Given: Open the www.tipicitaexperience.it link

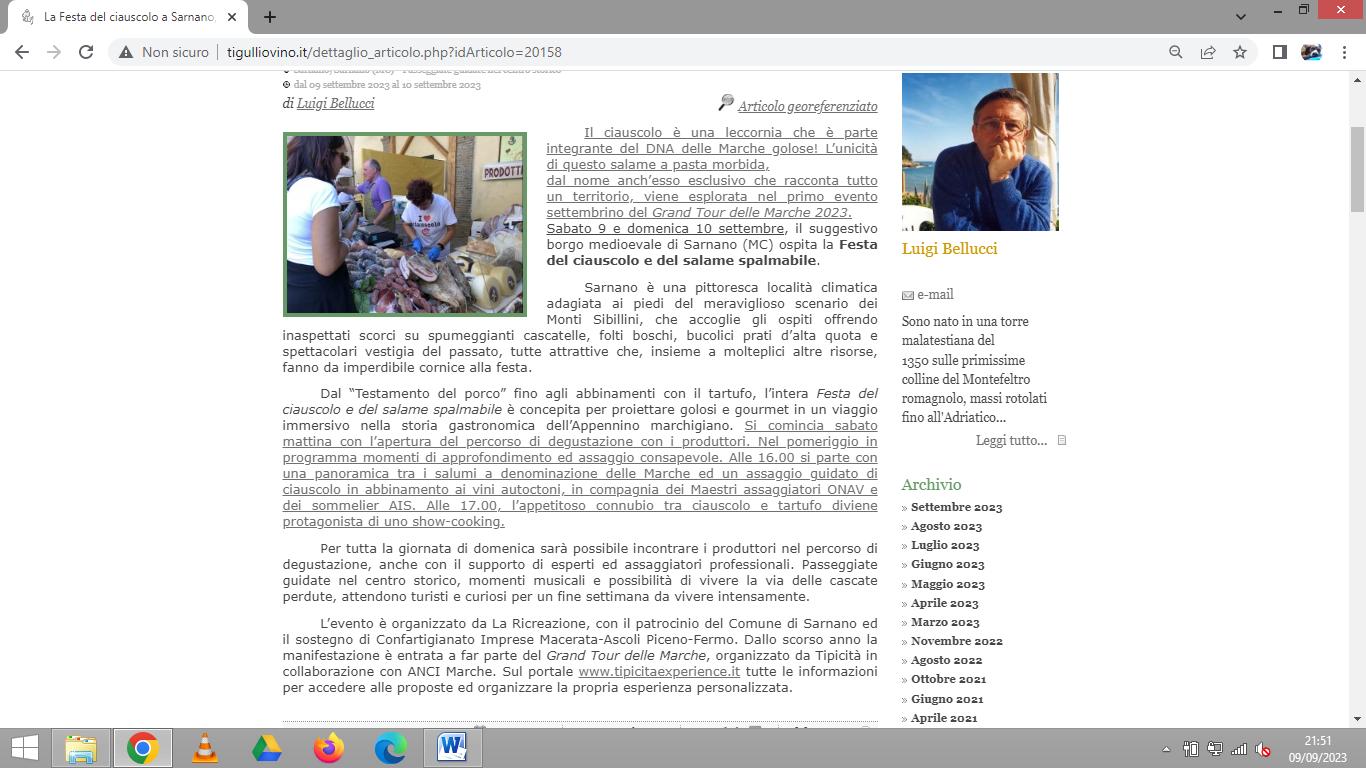Looking at the screenshot, I should [659, 671].
